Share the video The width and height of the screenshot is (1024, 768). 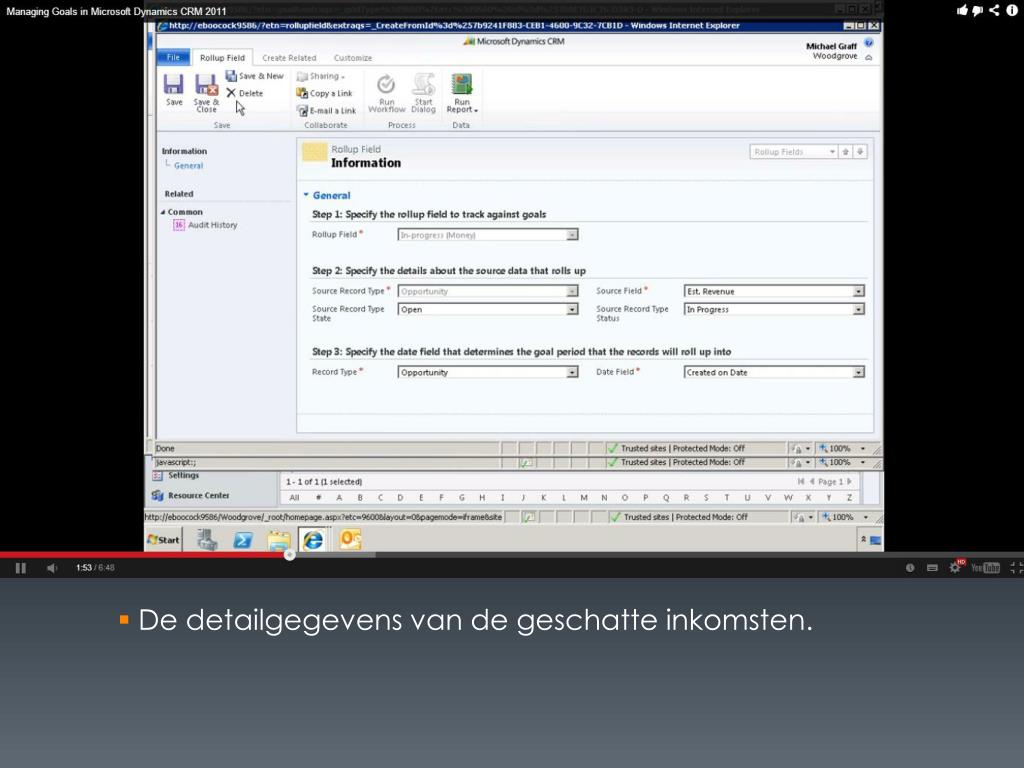[994, 10]
